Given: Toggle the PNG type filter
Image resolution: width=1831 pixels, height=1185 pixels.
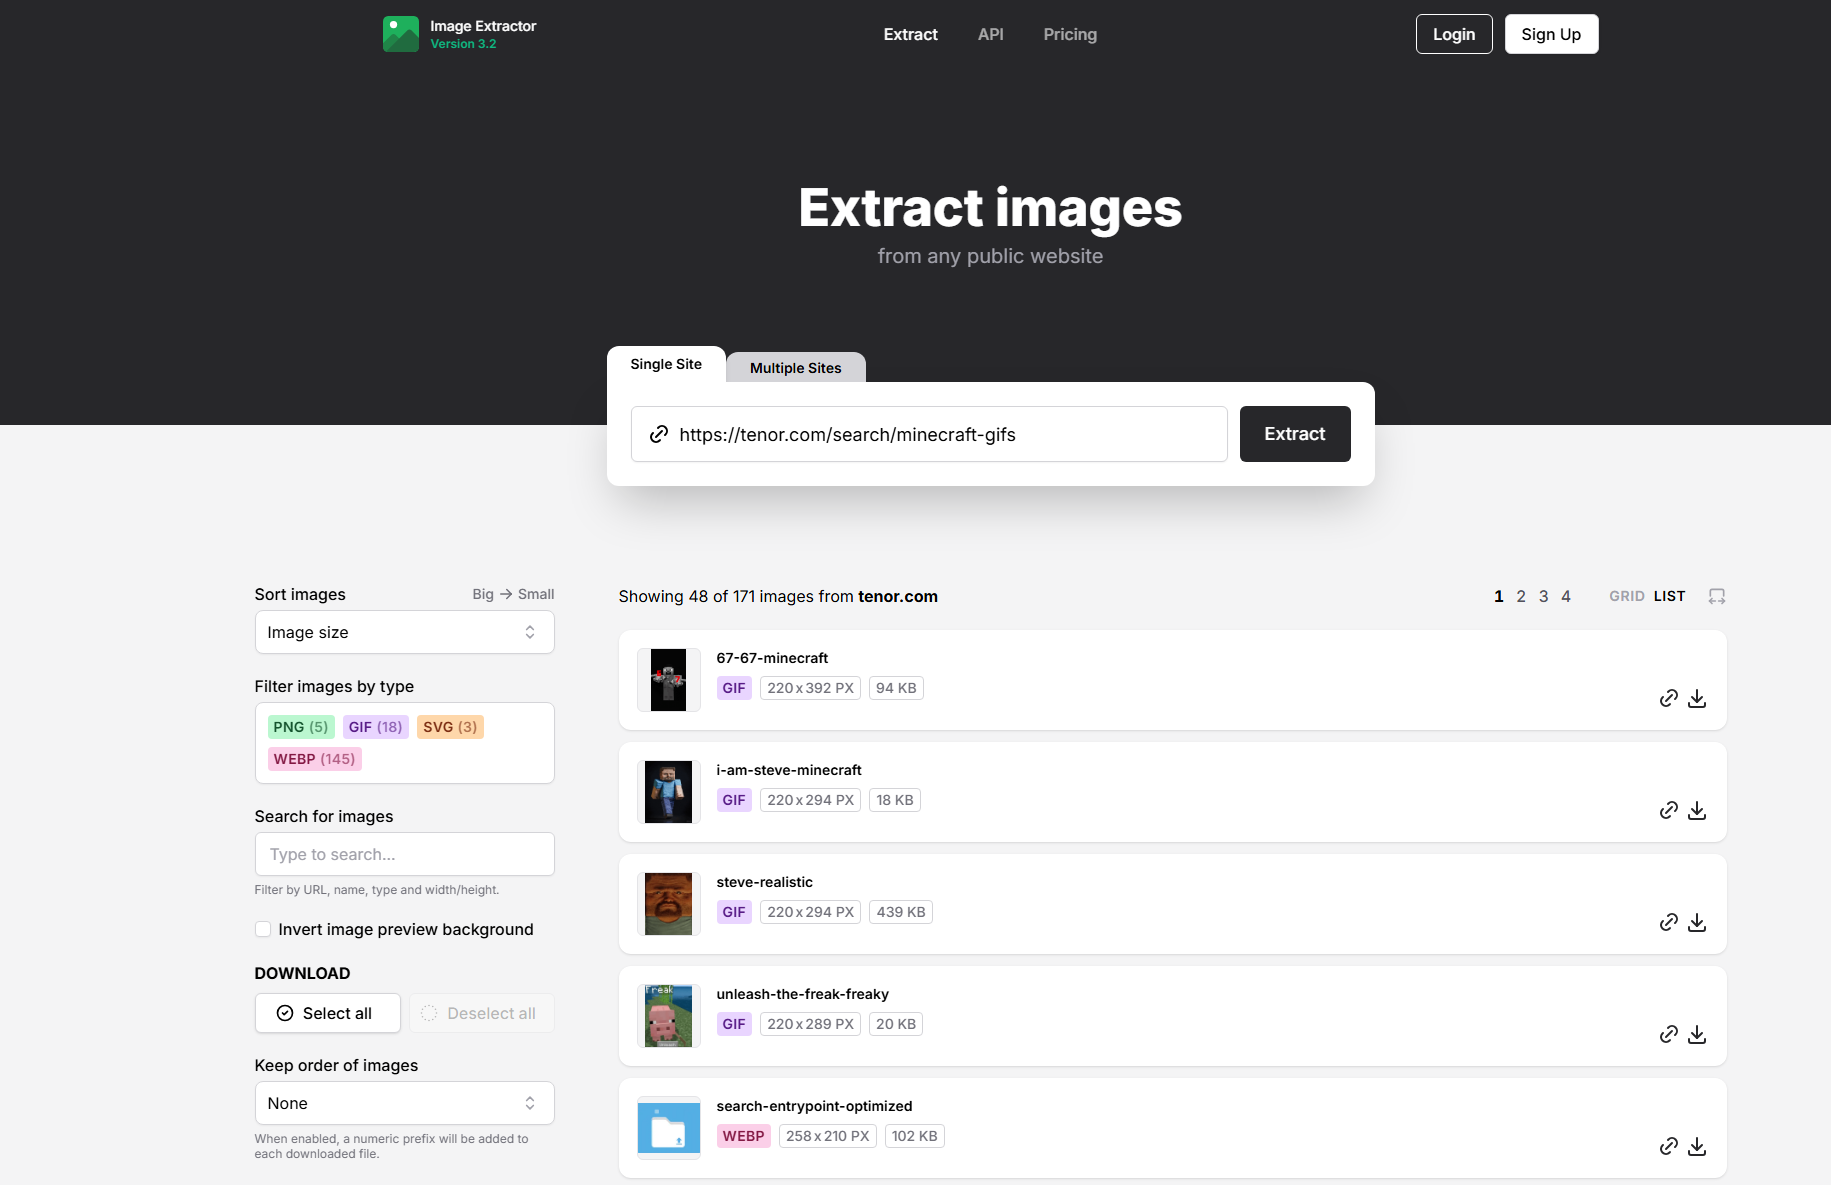Looking at the screenshot, I should click(300, 727).
